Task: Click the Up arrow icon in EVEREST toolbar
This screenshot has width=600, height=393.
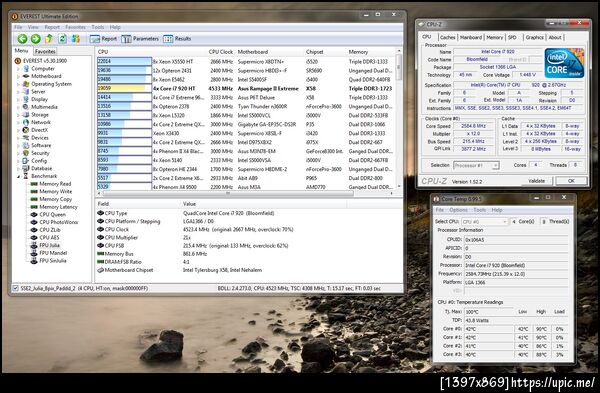Action: coord(49,38)
